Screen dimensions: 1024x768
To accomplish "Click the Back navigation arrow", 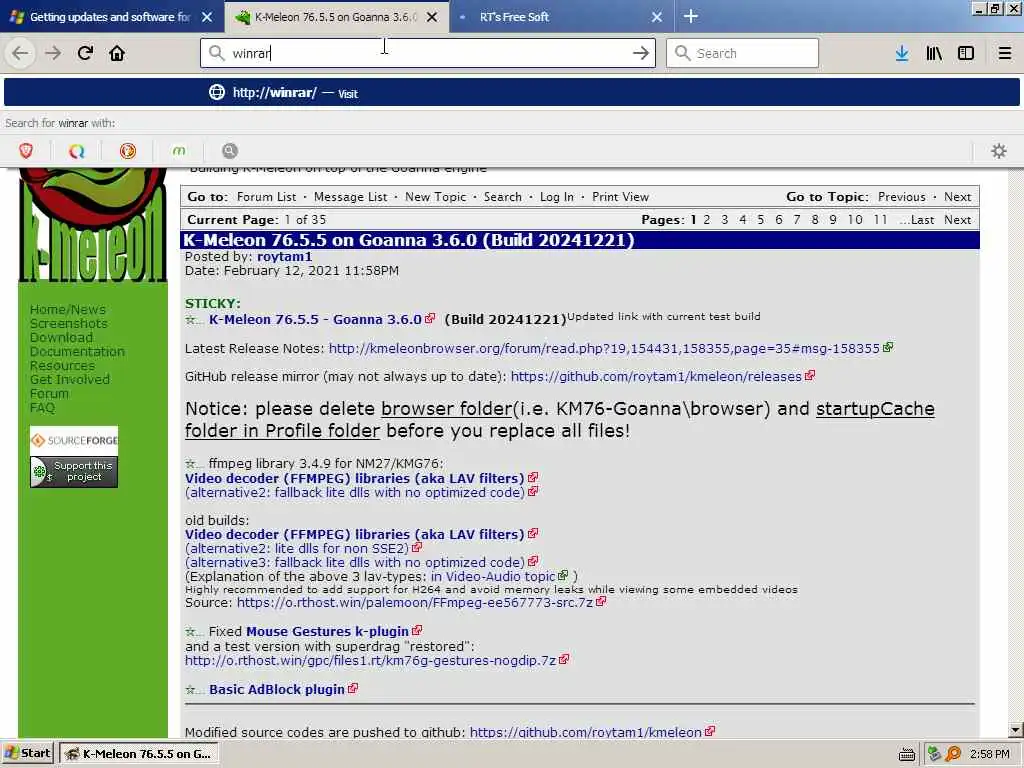I will coord(20,53).
